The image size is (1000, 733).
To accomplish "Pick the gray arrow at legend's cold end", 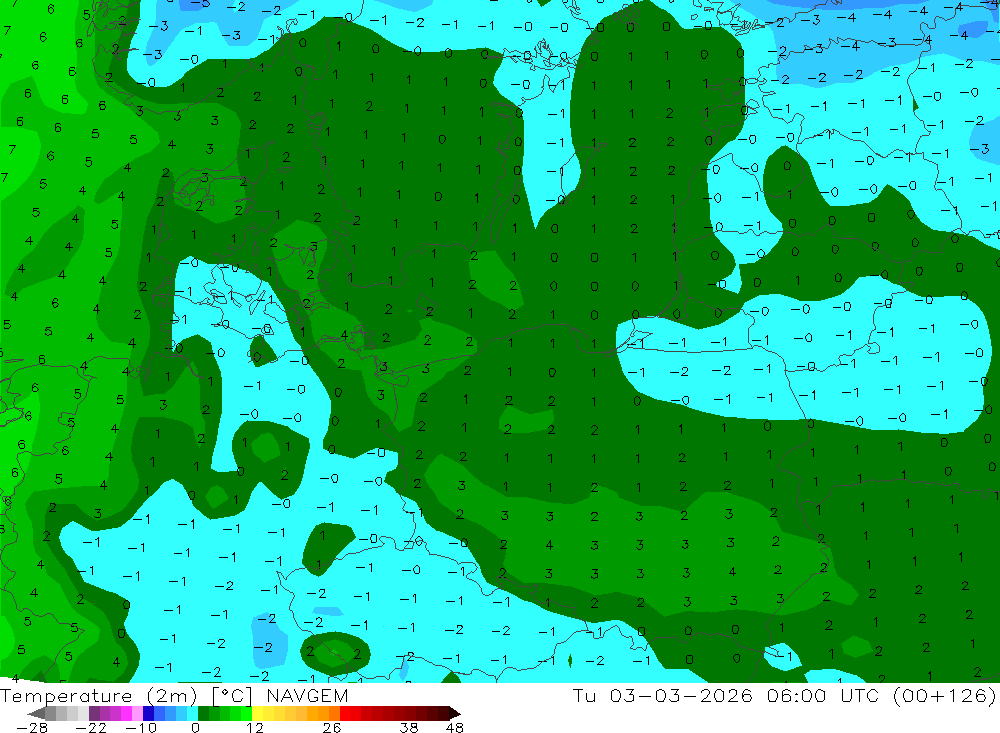I will (x=36, y=713).
